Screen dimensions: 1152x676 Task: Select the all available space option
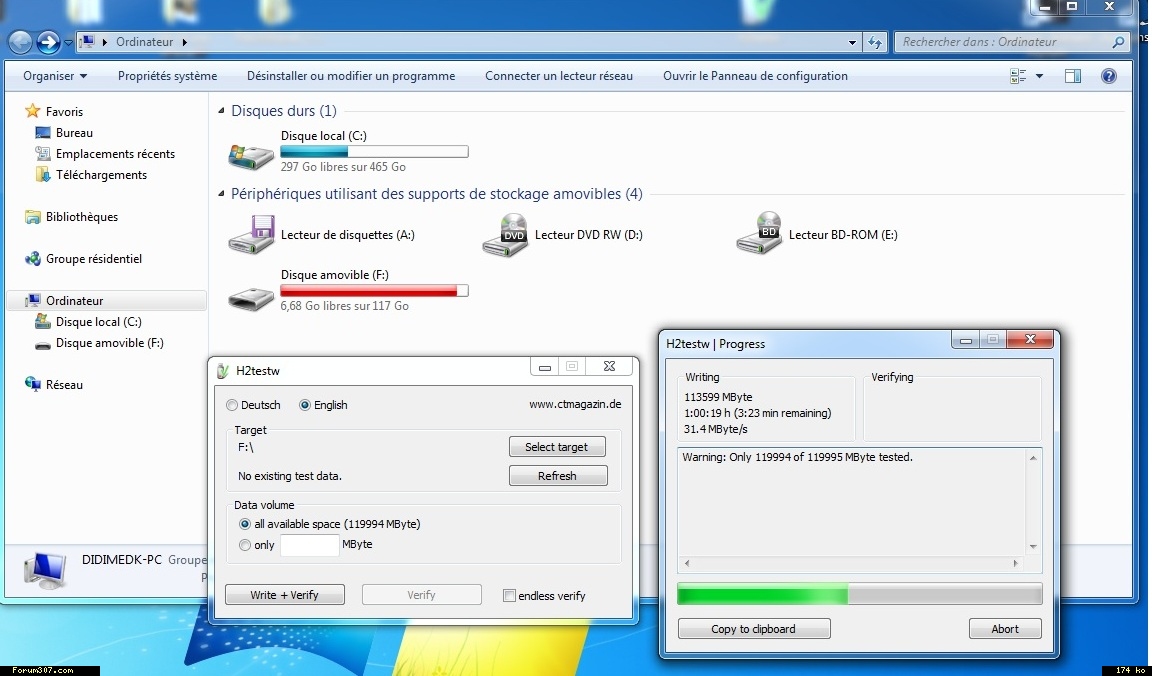coord(245,524)
